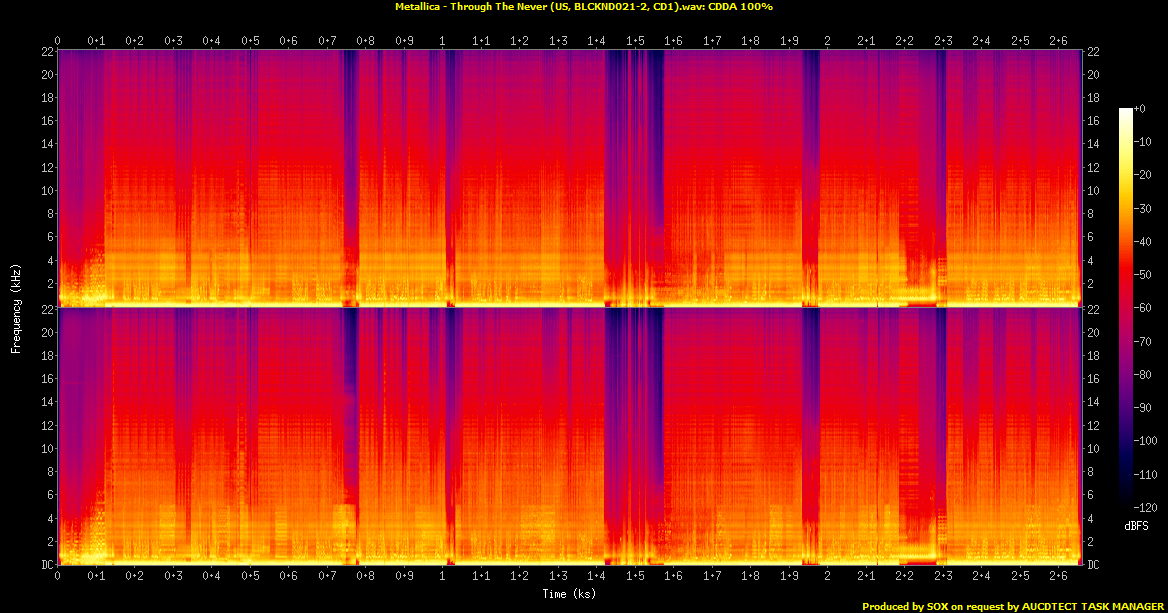Click the "-30" color scale label
This screenshot has height=613, width=1168.
pyautogui.click(x=1142, y=209)
